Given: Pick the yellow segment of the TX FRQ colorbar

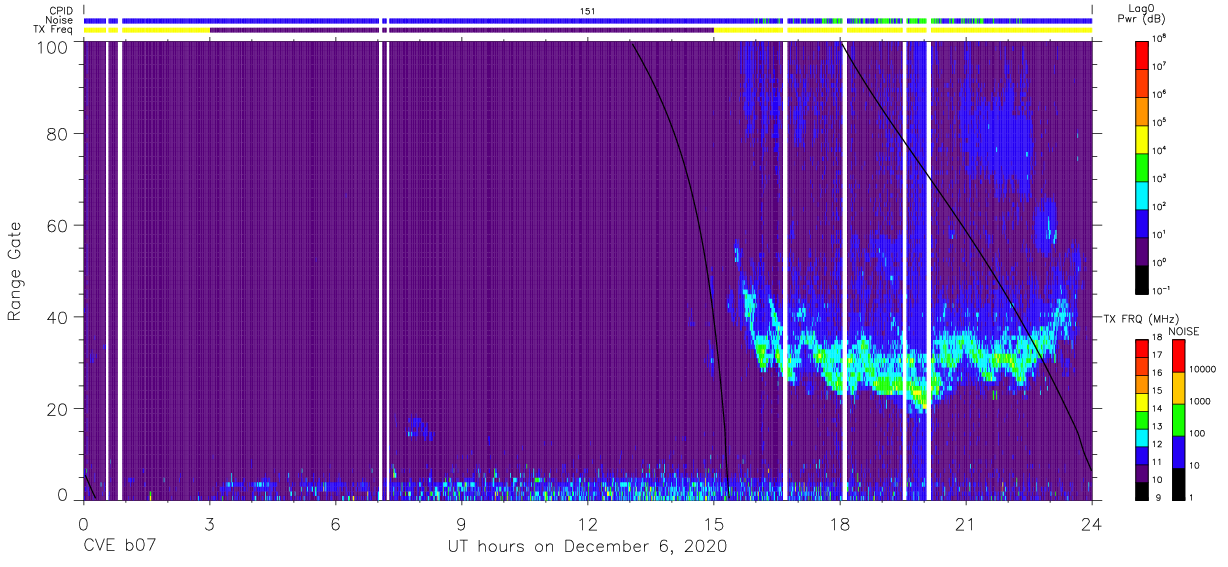Looking at the screenshot, I should pos(1142,401).
